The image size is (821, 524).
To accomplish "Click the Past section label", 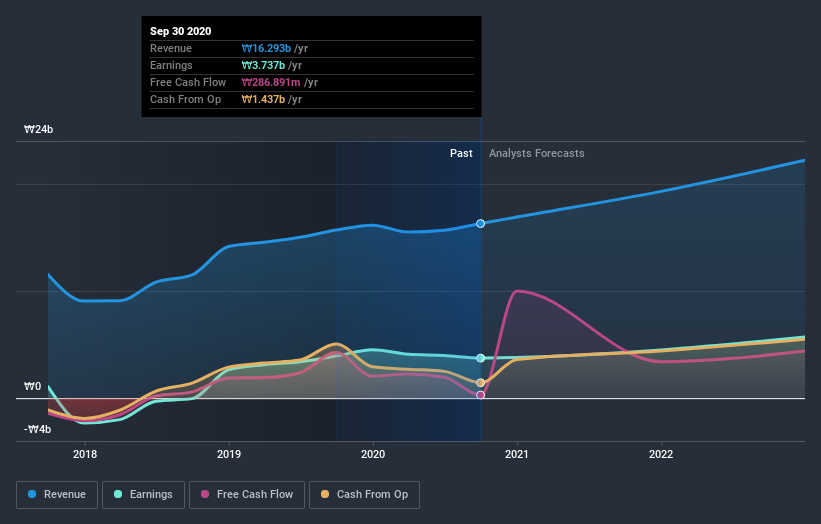I will coord(461,153).
